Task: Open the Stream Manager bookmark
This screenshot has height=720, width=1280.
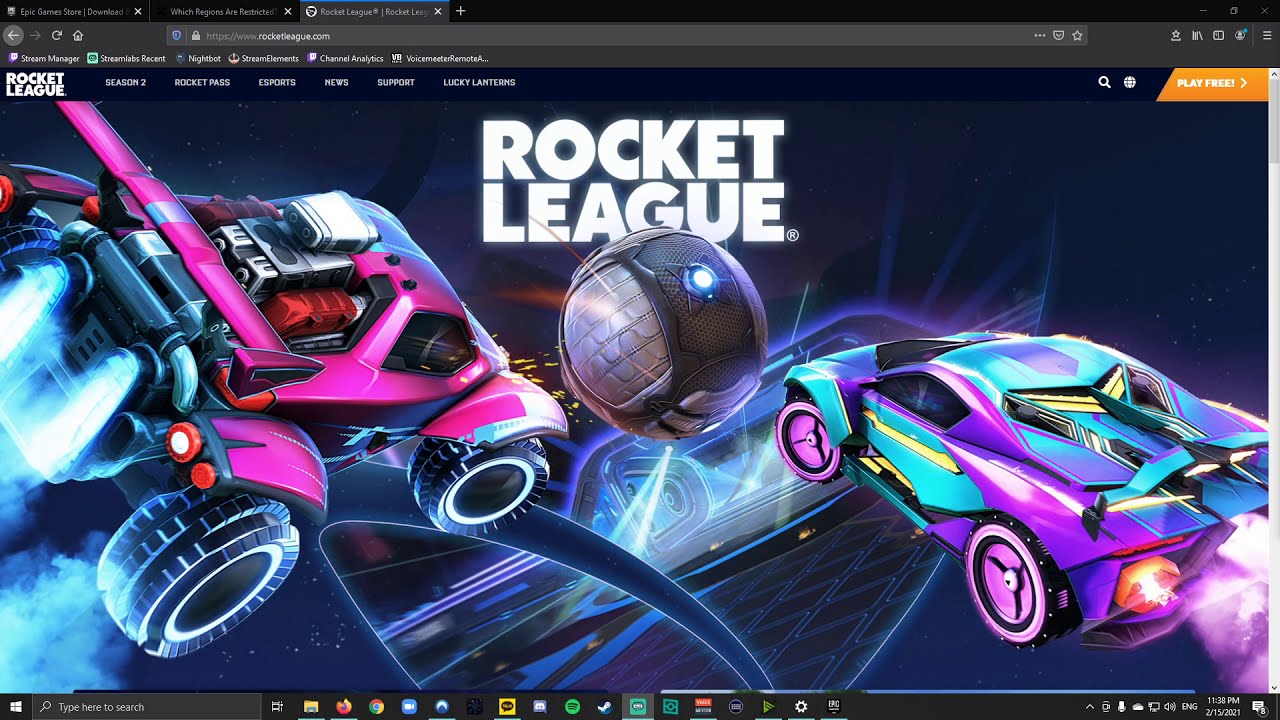Action: coord(44,58)
